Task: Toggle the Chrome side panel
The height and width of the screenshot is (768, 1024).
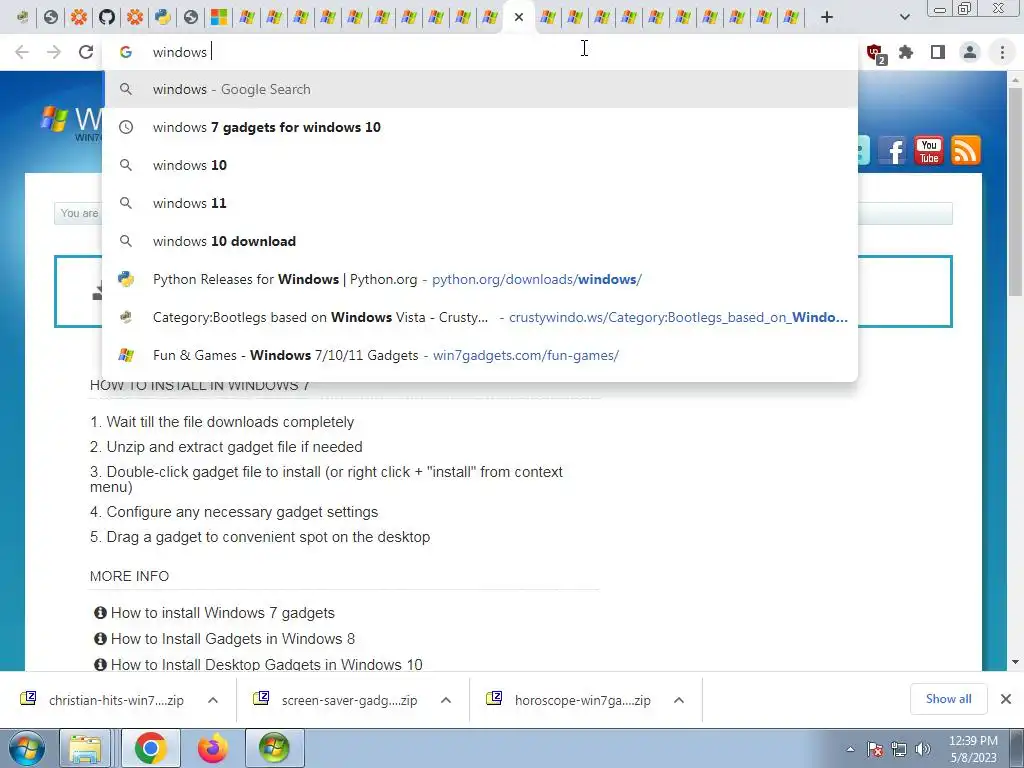Action: 938,52
